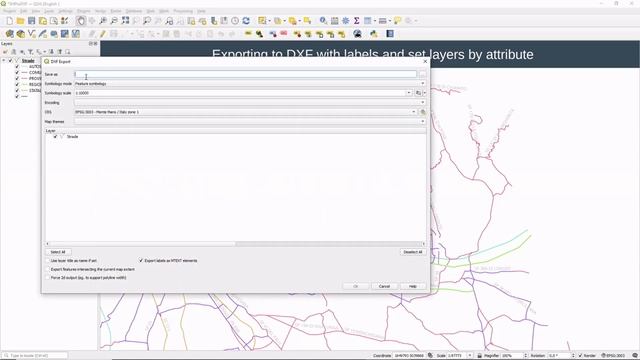Viewport: 640px width, 360px height.
Task: Open the Settings menu
Action: 65,11
